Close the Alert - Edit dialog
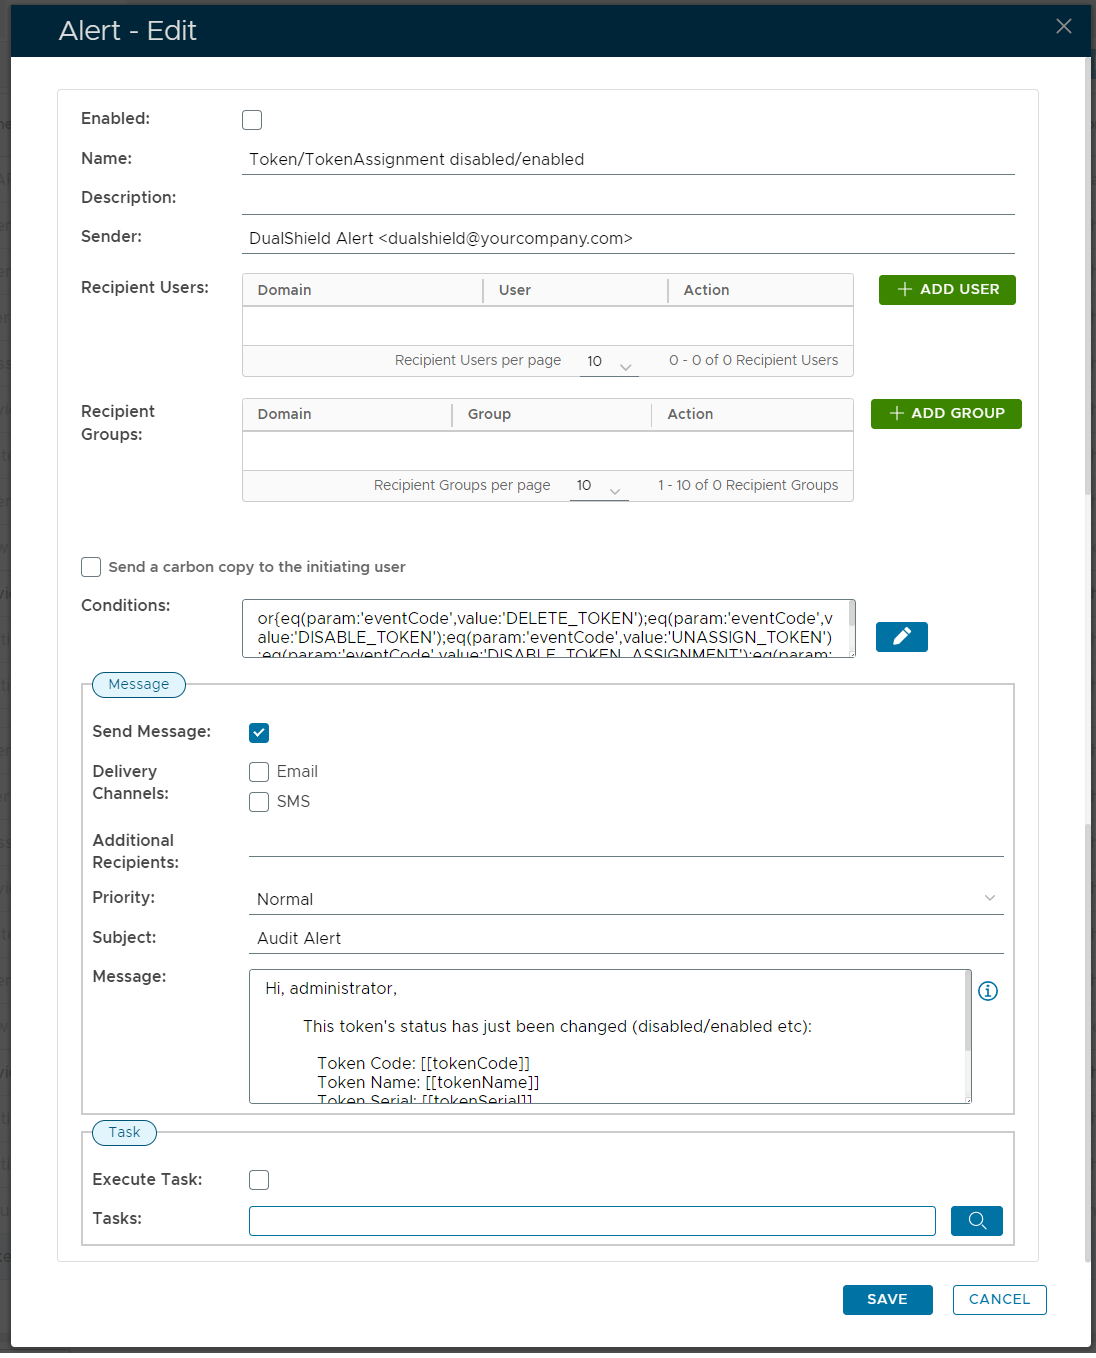Viewport: 1096px width, 1358px height. (x=1064, y=27)
